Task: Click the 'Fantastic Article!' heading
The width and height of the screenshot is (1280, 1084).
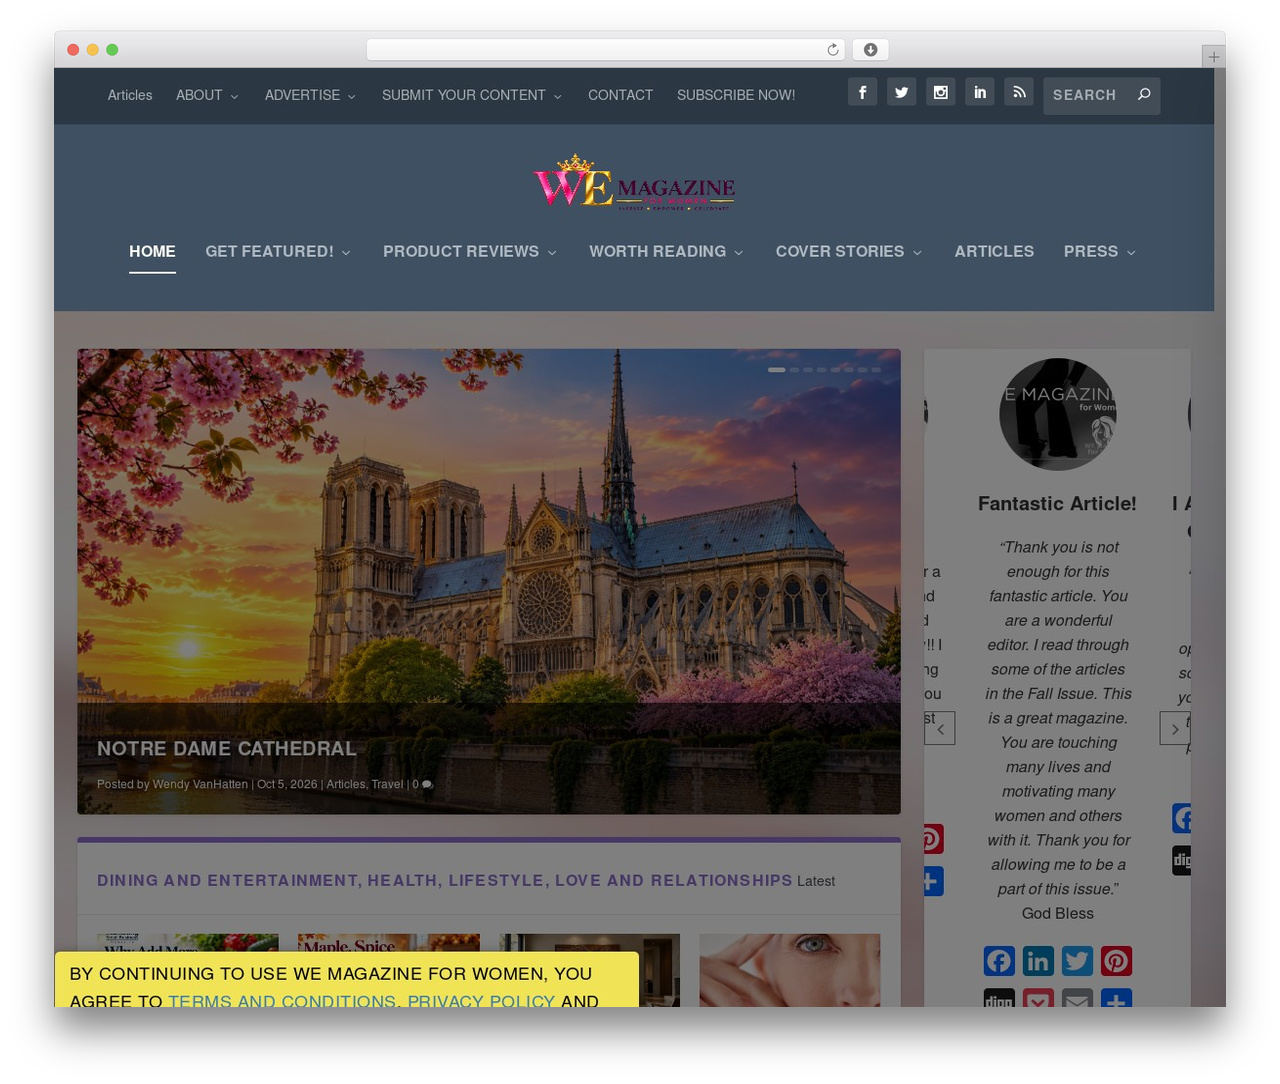Action: click(x=1057, y=504)
